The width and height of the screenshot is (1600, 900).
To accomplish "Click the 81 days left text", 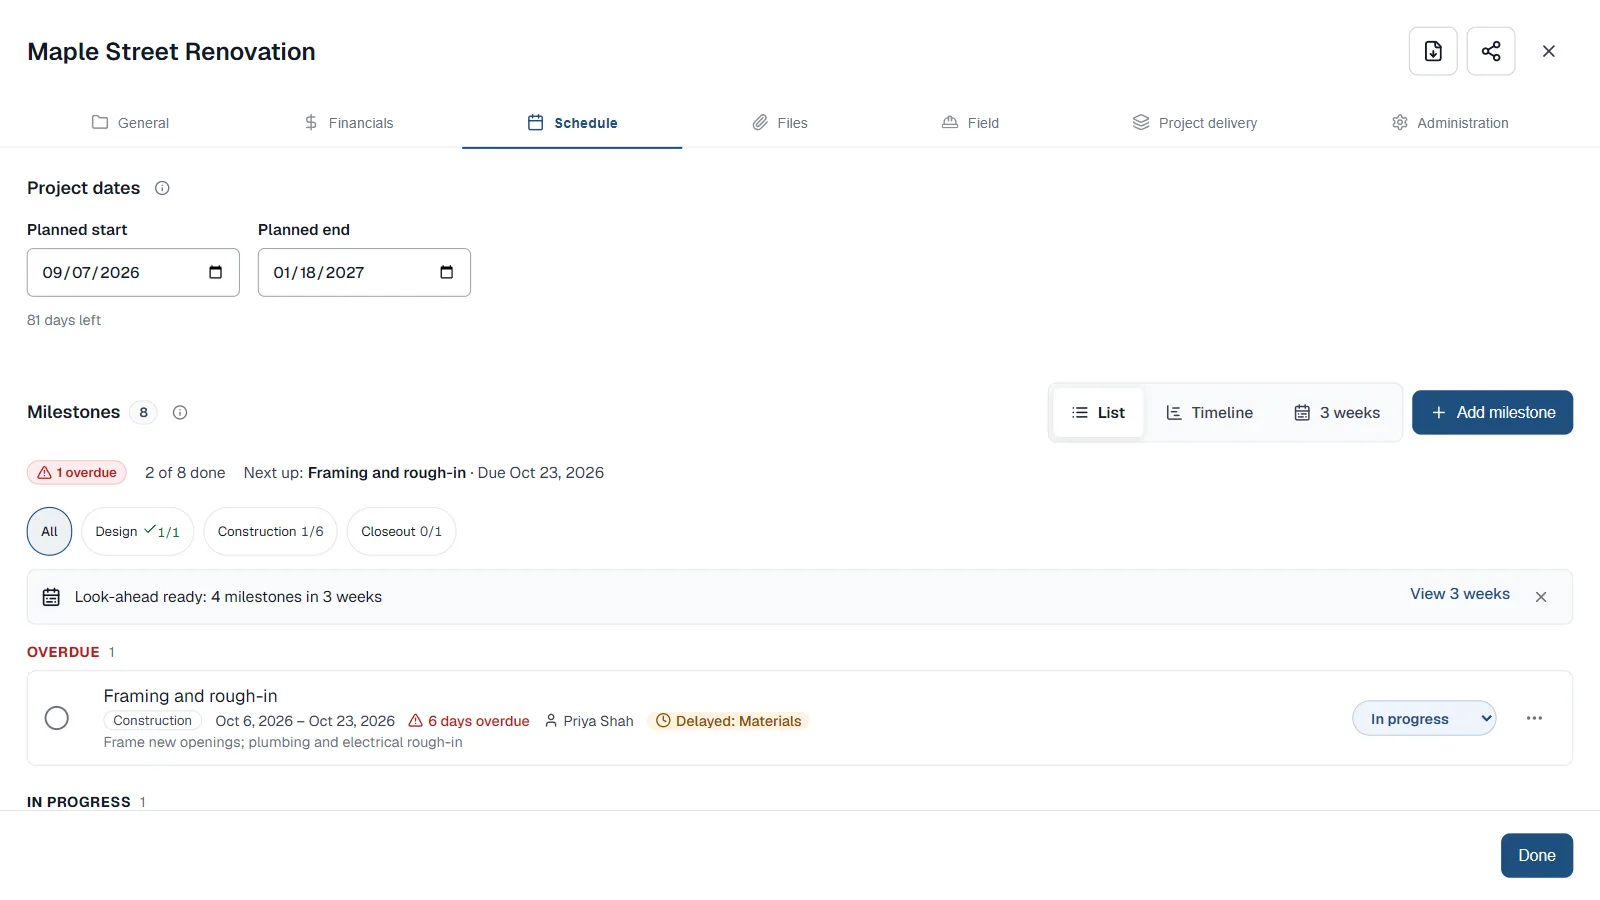I will coord(64,320).
